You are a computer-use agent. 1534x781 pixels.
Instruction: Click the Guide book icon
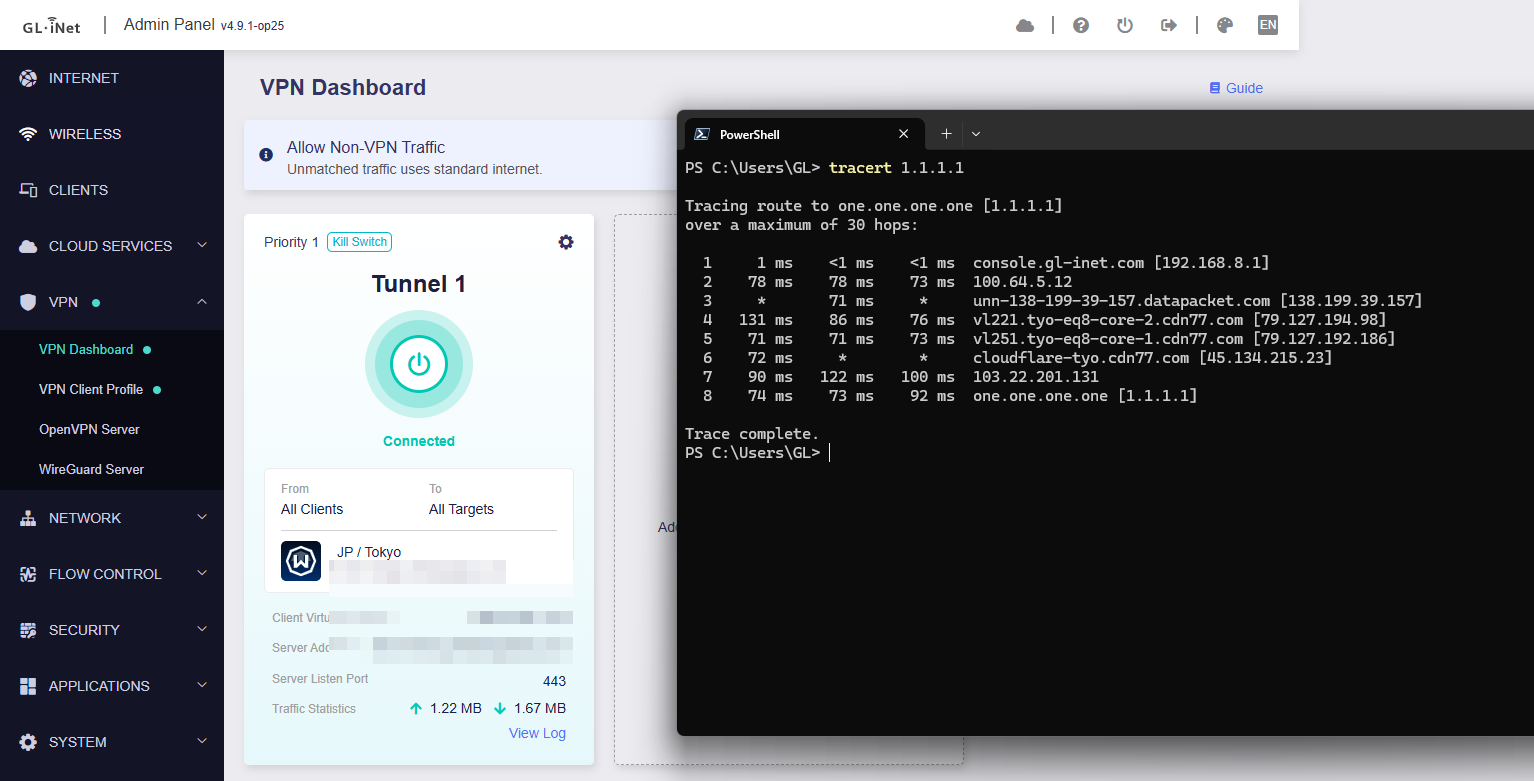(1215, 88)
